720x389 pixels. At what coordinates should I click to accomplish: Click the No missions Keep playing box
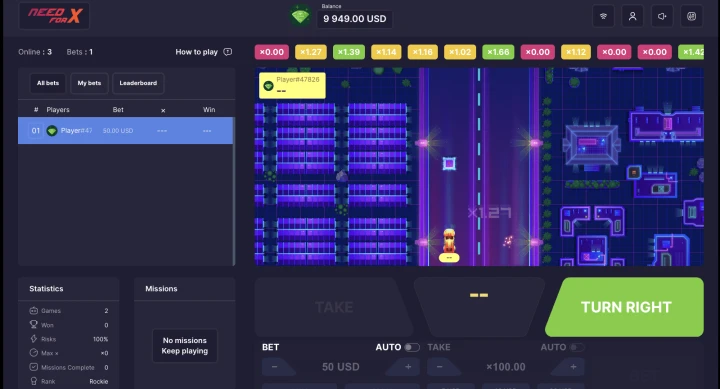point(185,345)
